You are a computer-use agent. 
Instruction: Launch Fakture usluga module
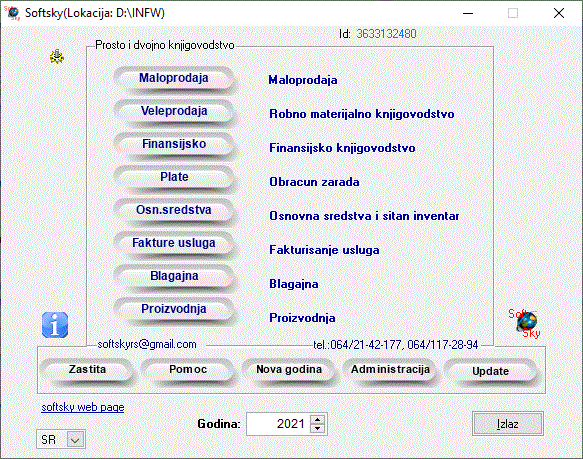point(174,243)
